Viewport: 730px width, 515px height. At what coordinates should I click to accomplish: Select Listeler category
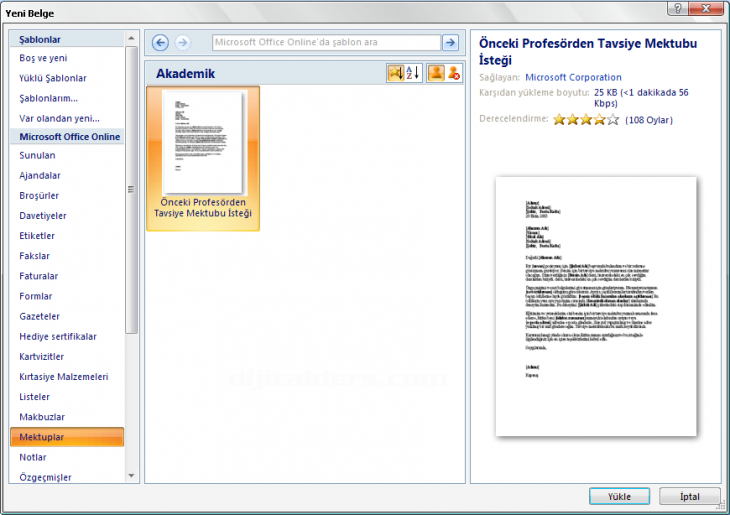click(x=34, y=397)
